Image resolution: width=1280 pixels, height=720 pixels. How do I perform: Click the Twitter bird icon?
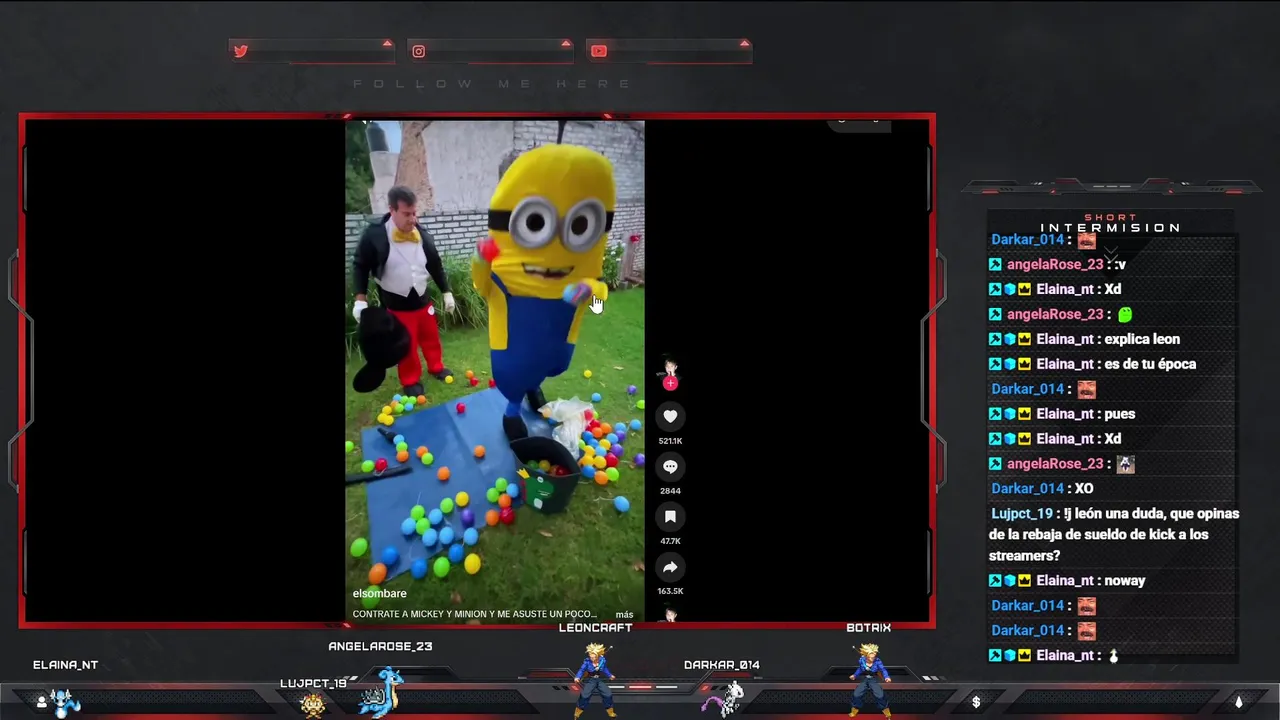pyautogui.click(x=241, y=51)
